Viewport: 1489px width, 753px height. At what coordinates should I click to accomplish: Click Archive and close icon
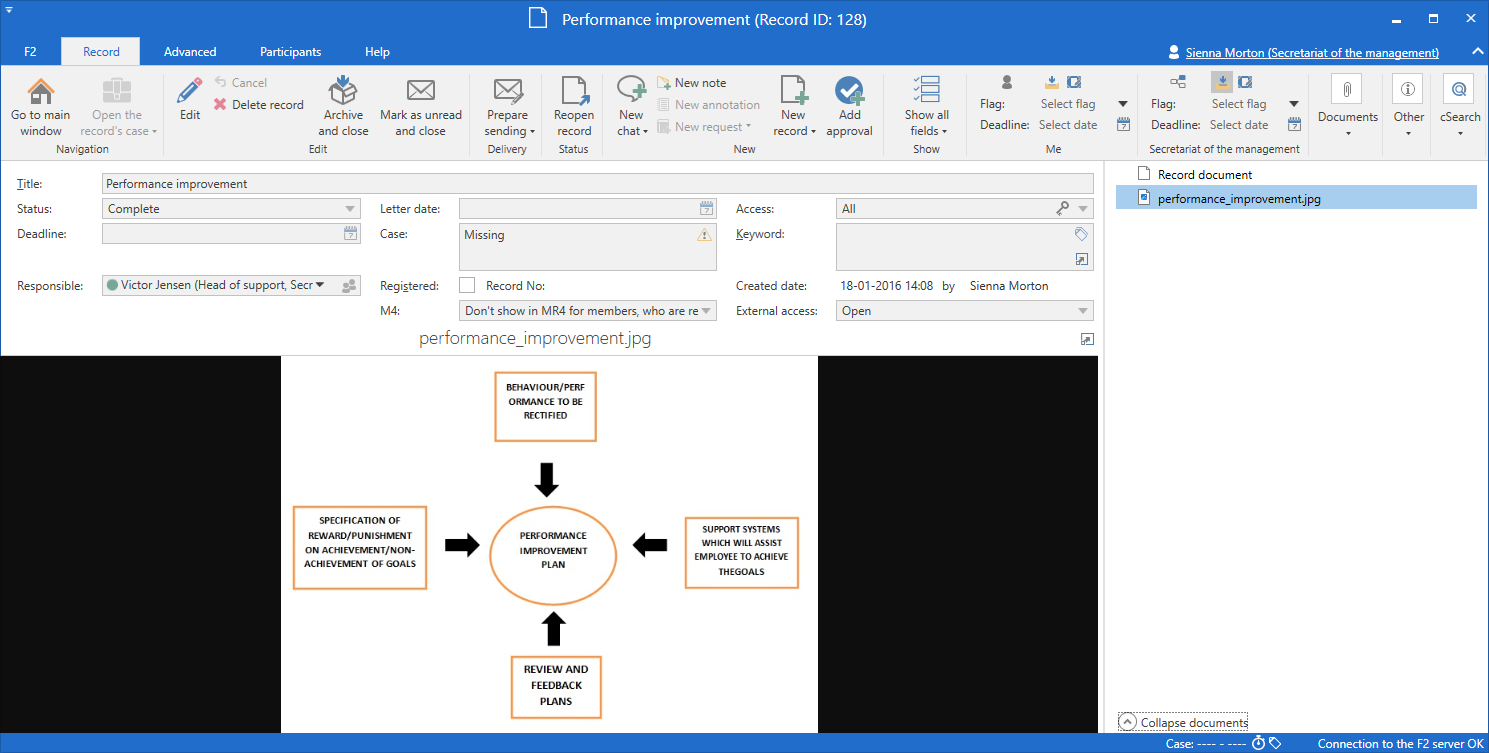tap(343, 92)
